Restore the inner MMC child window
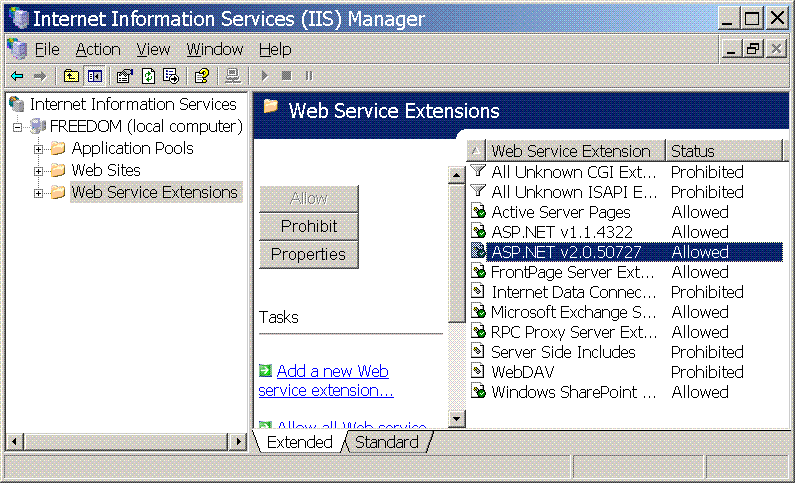 pos(753,49)
